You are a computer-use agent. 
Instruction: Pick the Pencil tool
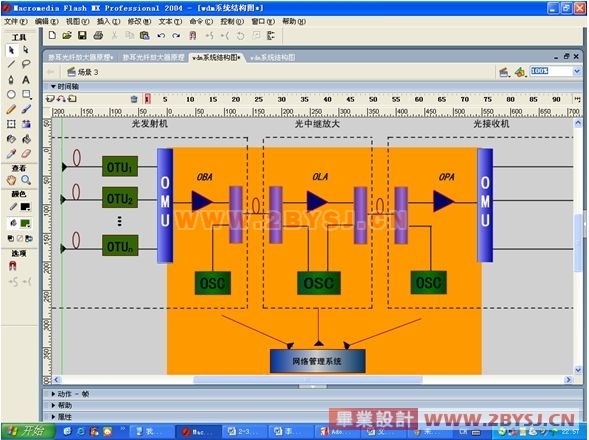click(11, 109)
